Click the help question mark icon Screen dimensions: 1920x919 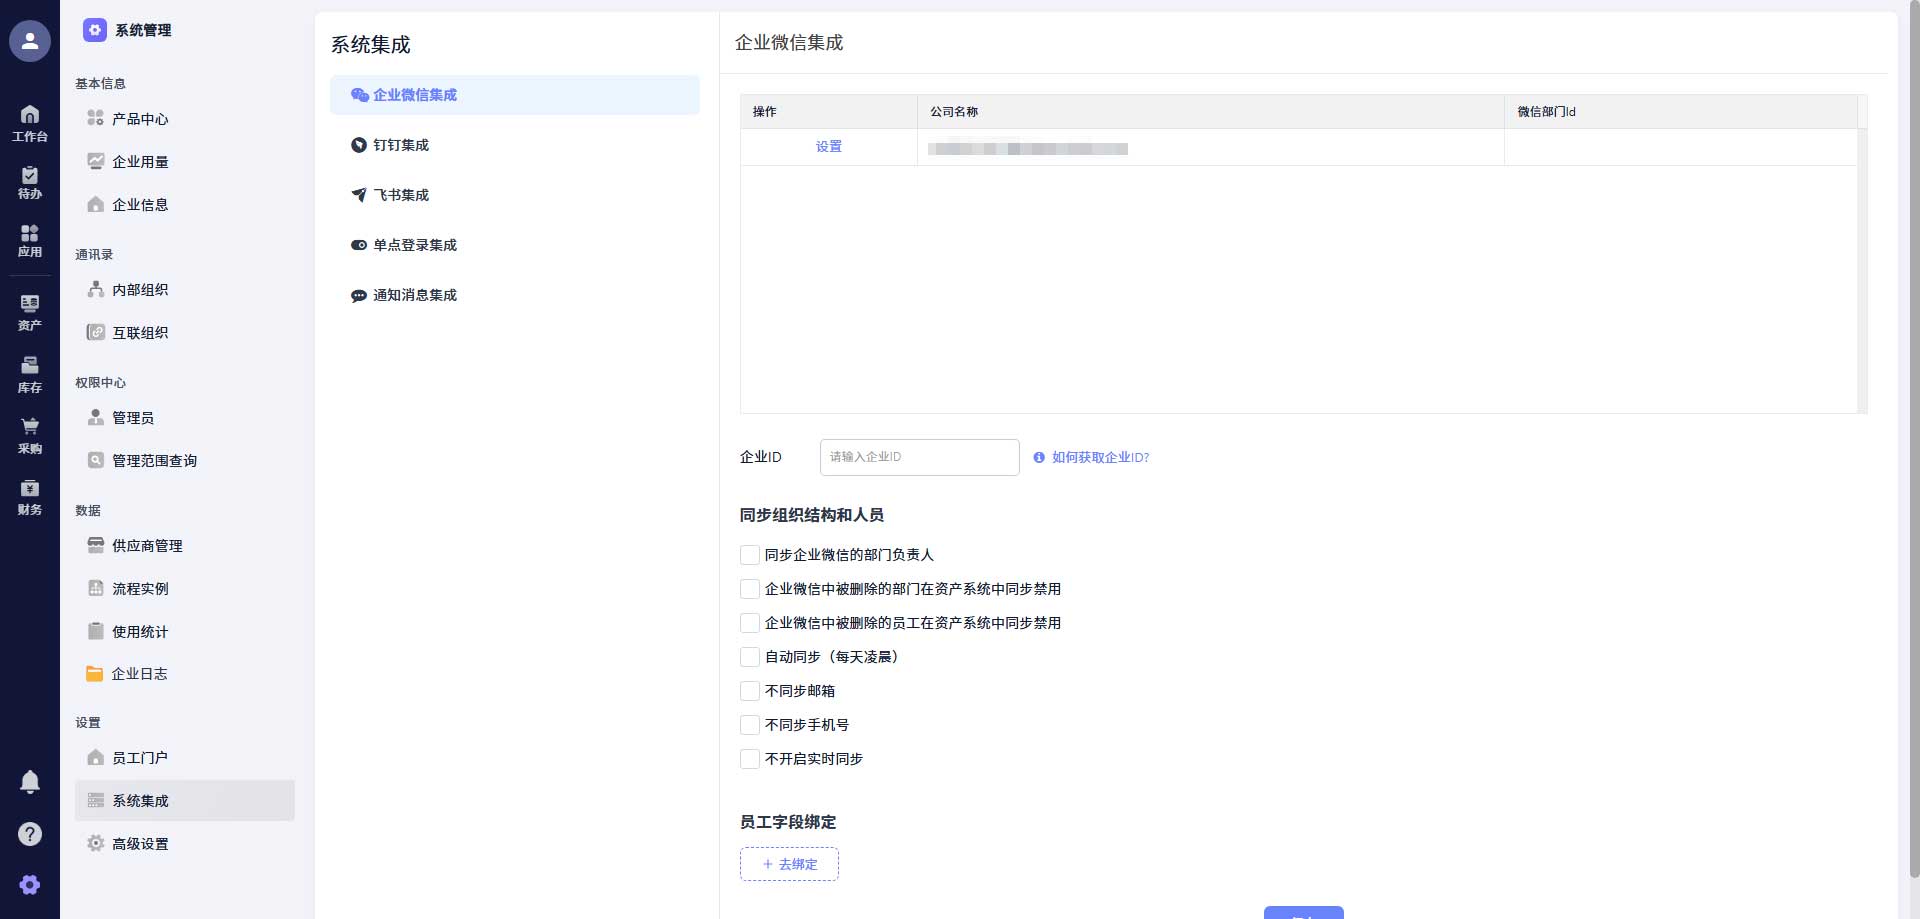point(30,834)
